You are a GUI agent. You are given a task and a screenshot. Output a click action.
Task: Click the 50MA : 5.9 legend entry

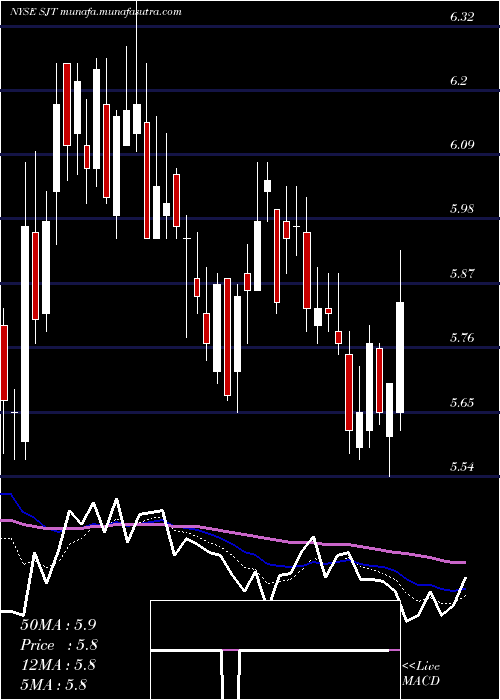coord(58,625)
